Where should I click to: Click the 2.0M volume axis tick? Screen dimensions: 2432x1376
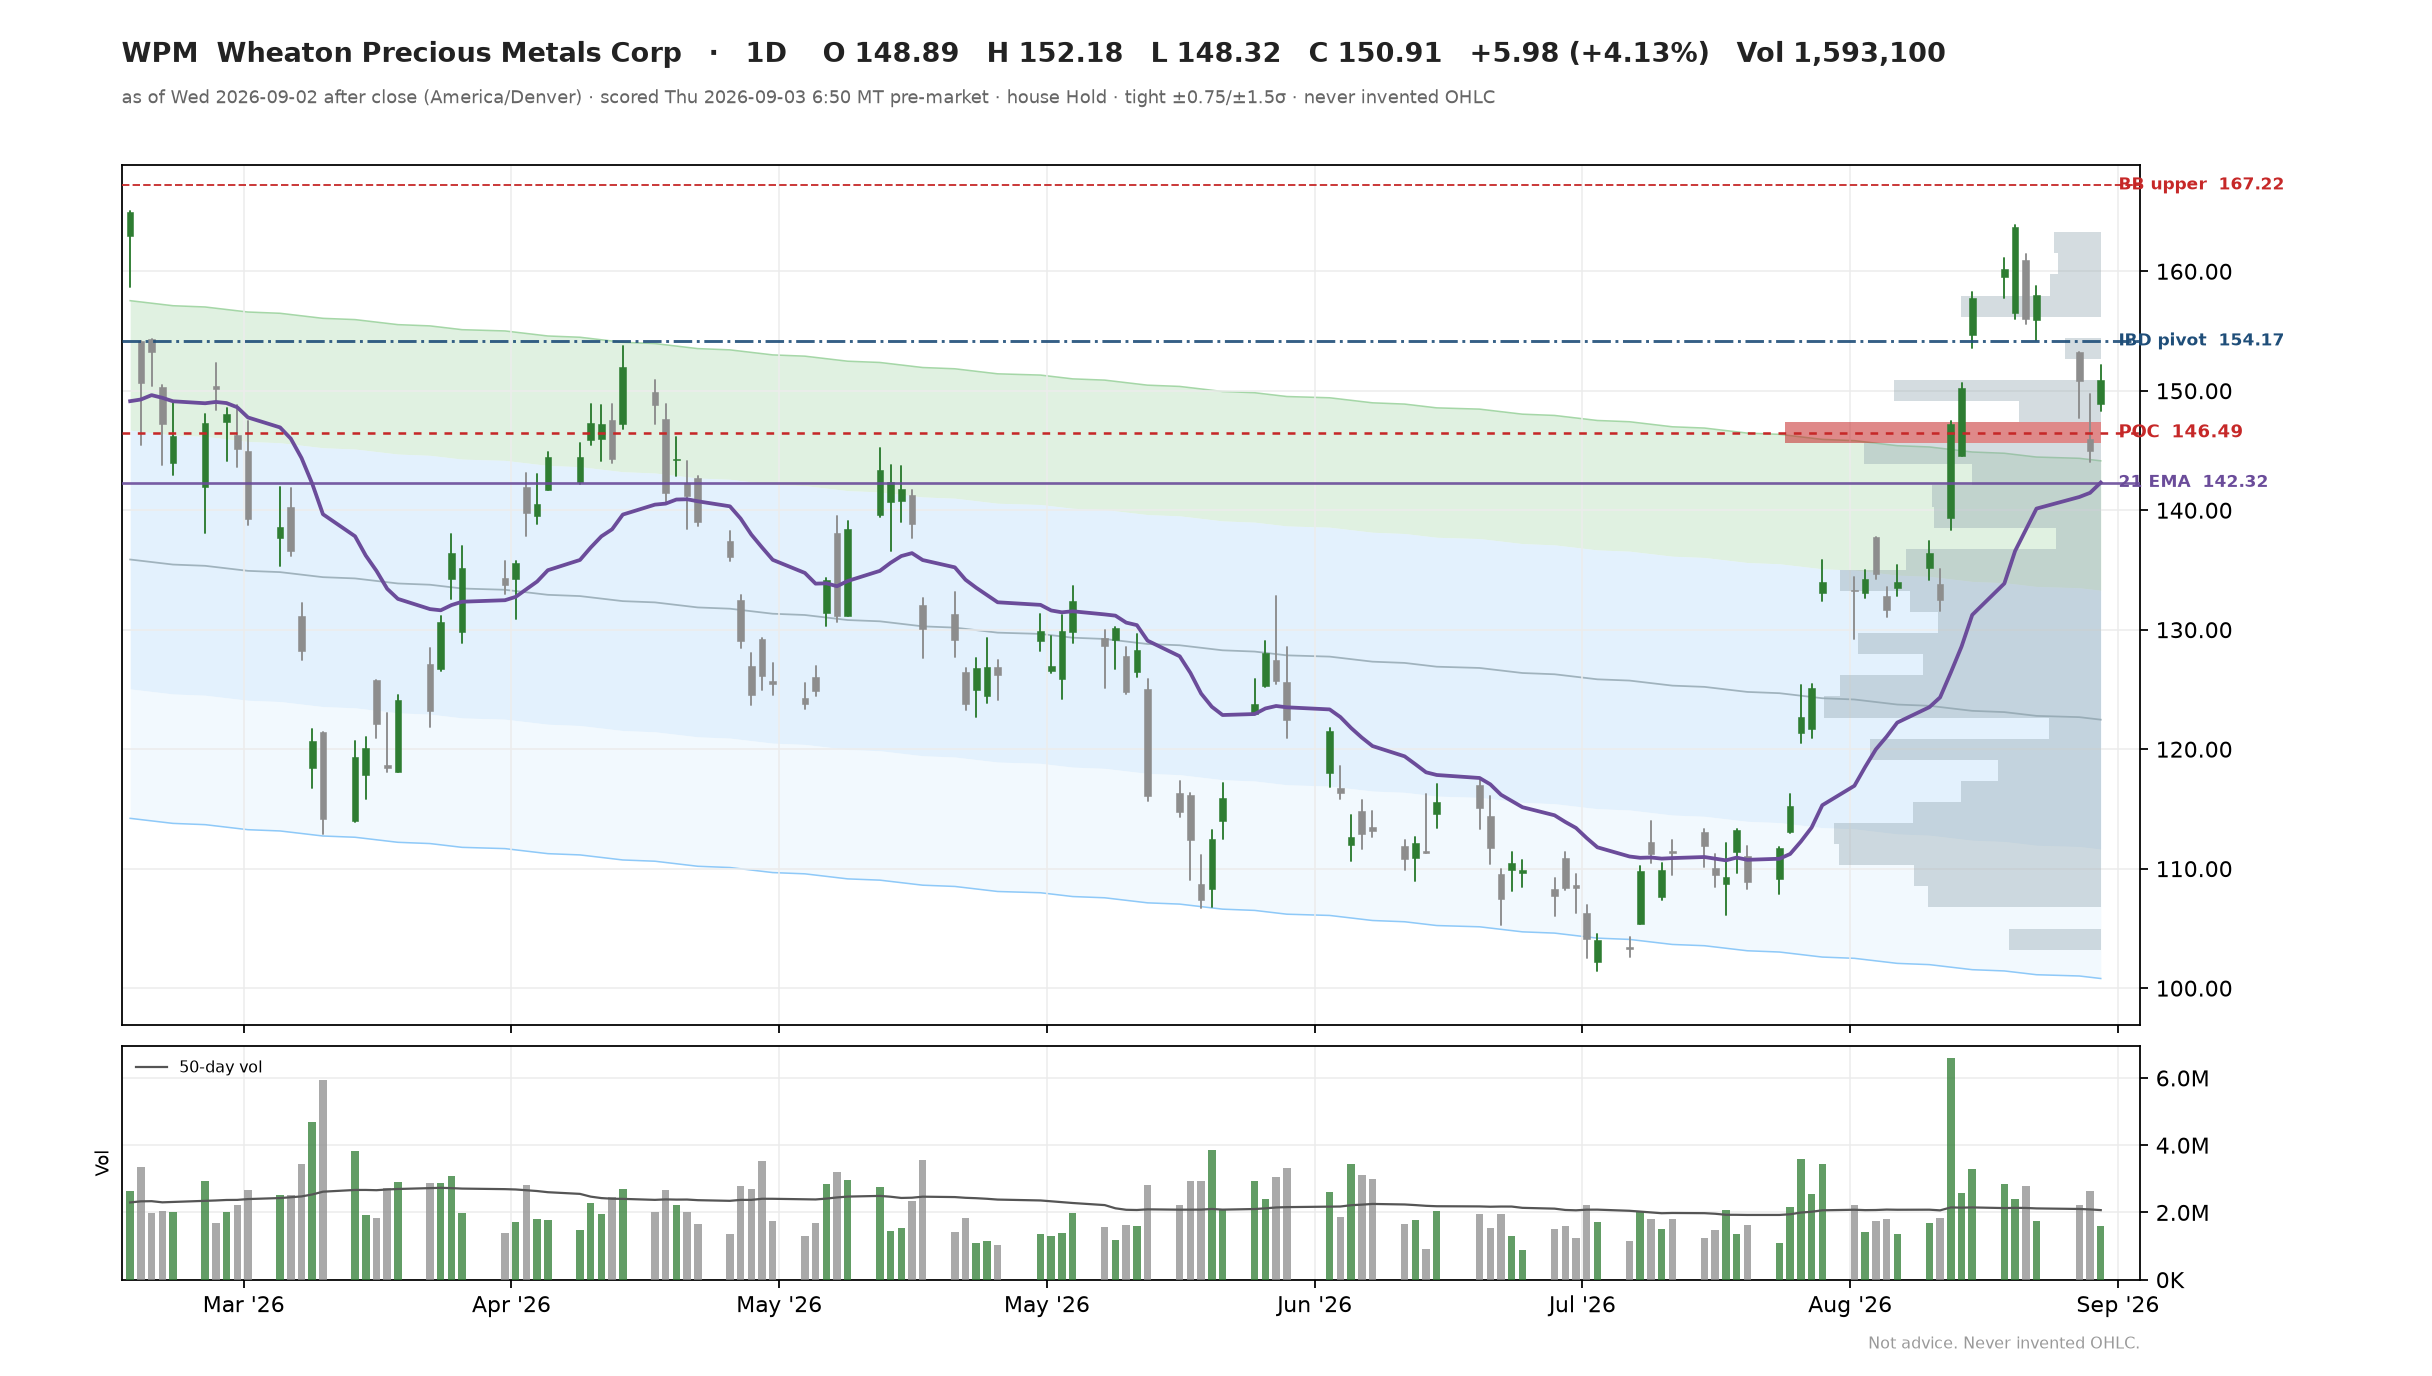click(2182, 1213)
